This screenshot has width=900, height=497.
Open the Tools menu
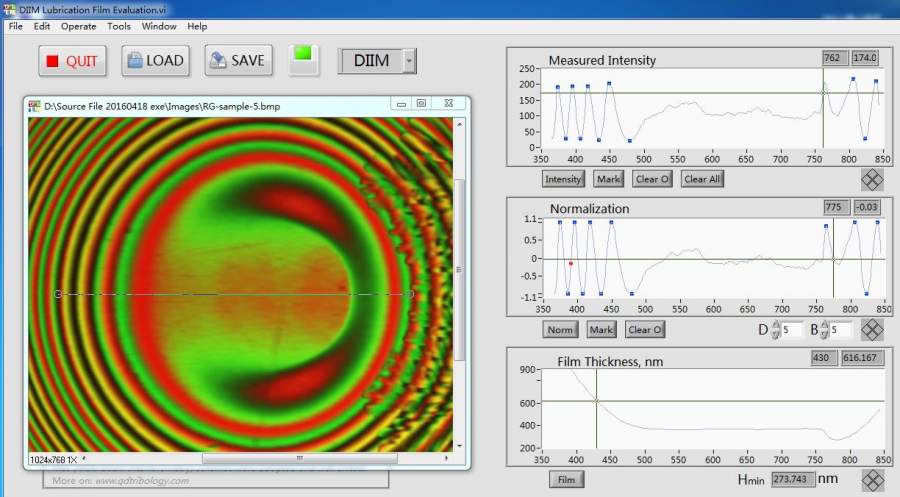coord(119,26)
